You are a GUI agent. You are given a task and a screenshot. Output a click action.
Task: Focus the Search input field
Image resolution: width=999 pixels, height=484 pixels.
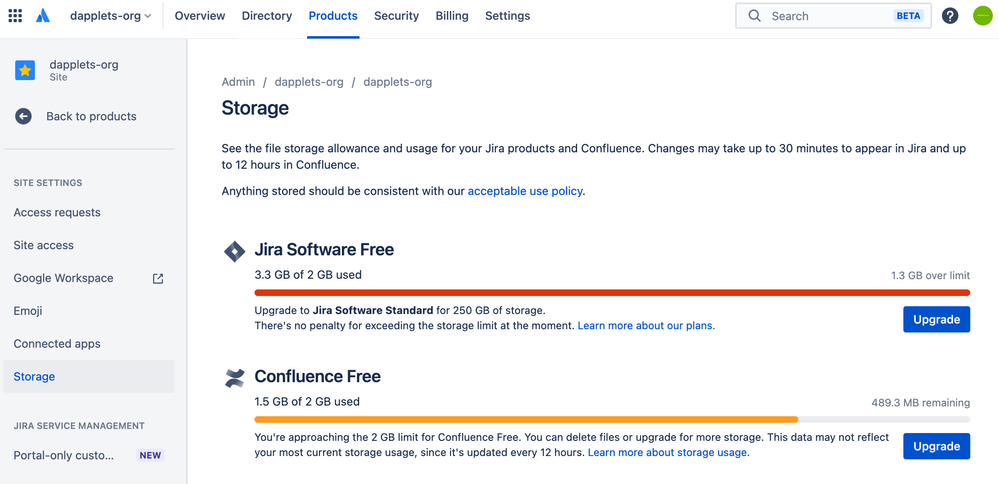[833, 16]
